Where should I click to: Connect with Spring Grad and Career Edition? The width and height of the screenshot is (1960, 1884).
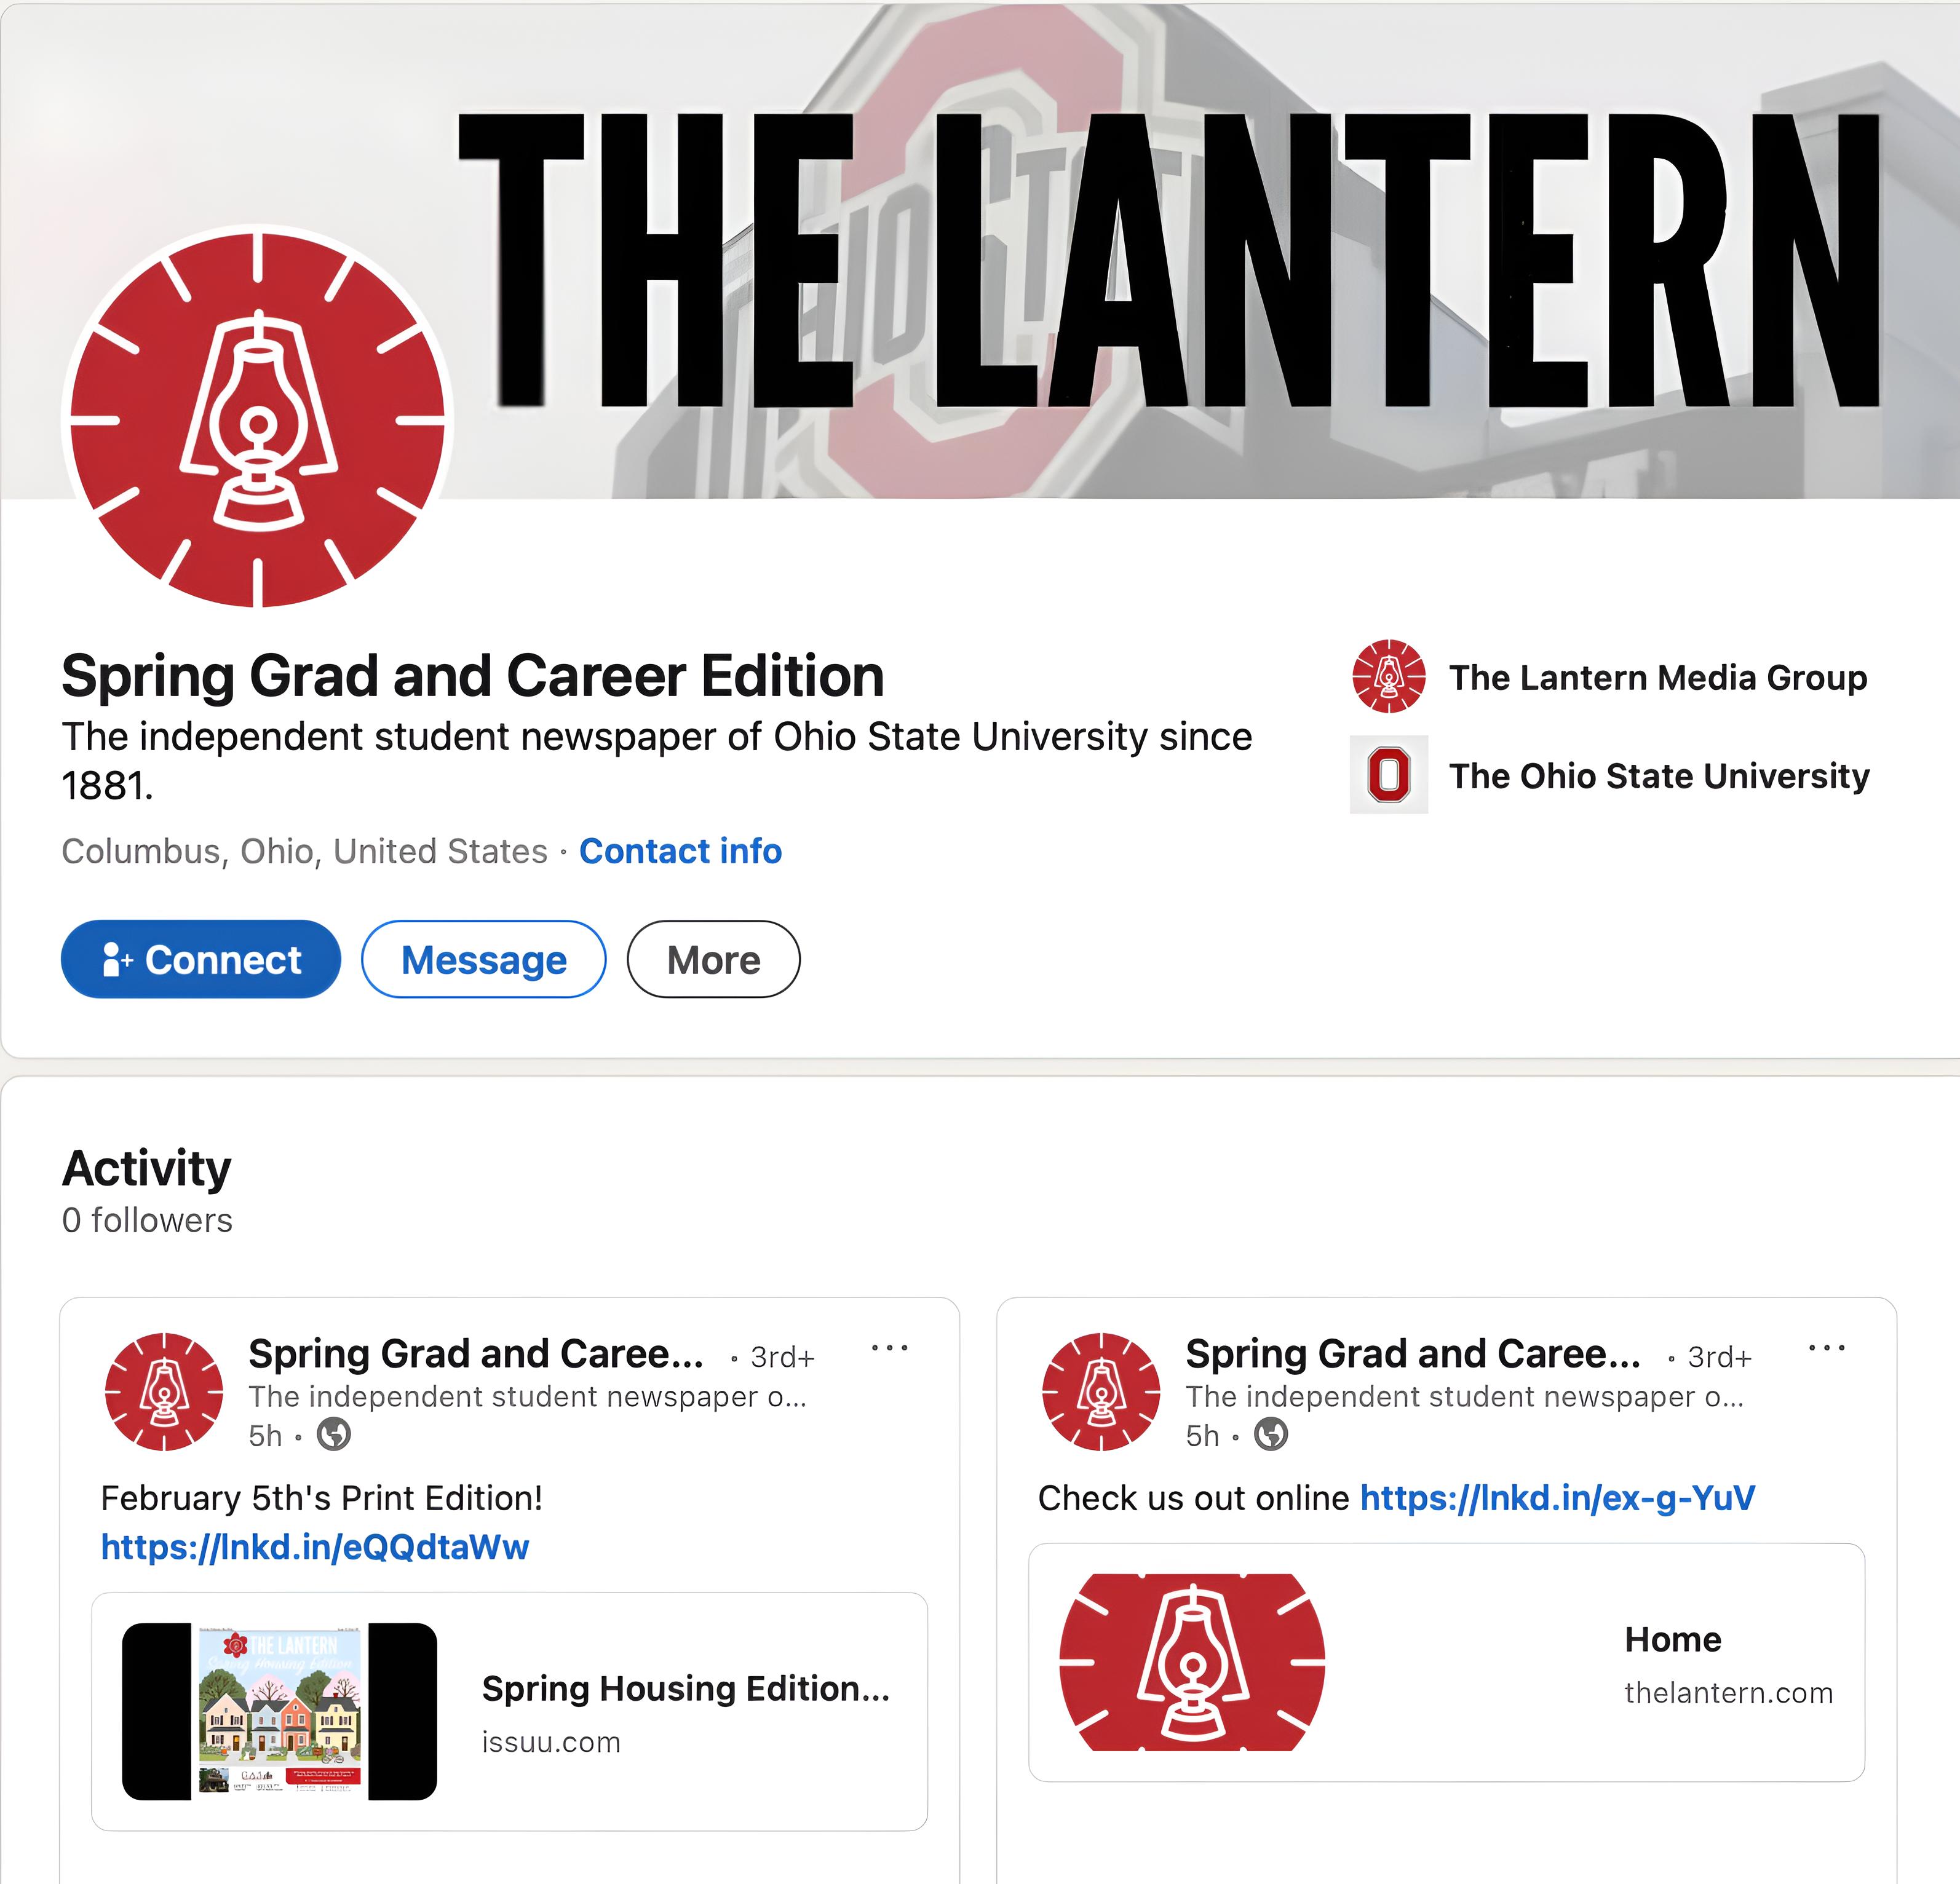[201, 960]
